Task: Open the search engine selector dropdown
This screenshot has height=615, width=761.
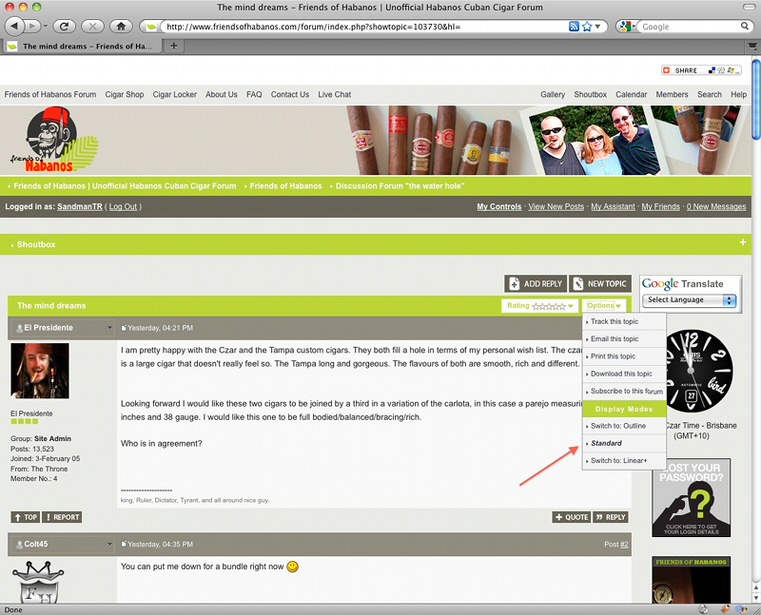Action: pos(627,26)
